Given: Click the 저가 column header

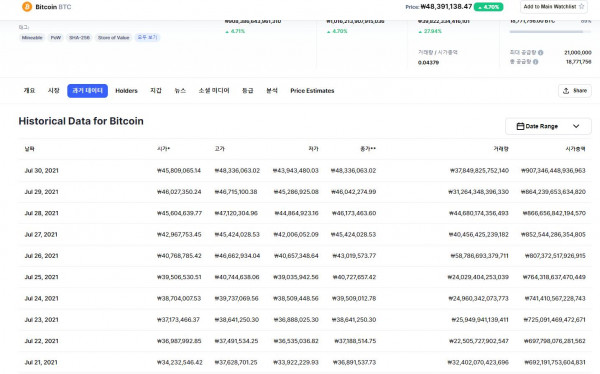Looking at the screenshot, I should (x=313, y=149).
